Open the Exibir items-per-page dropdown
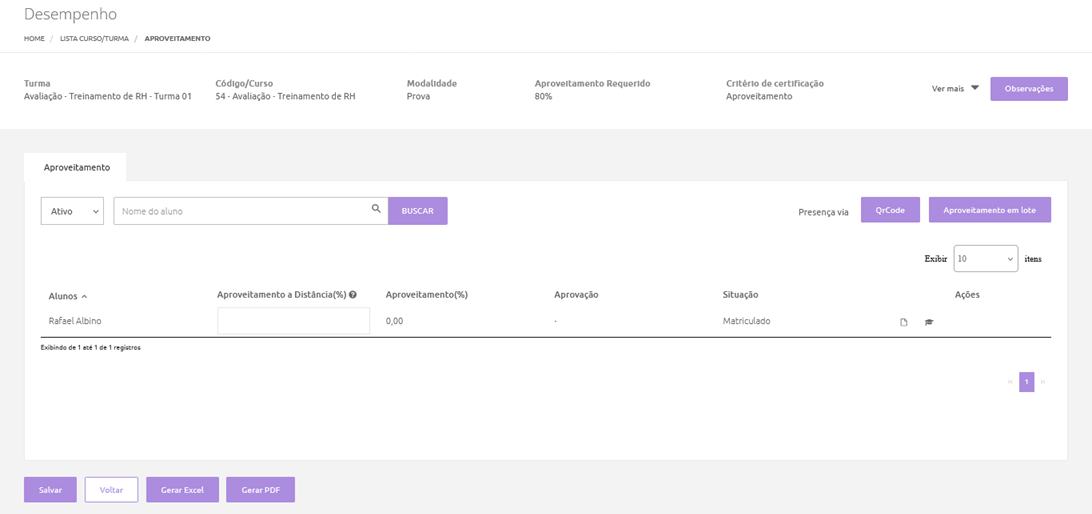1092x514 pixels. [985, 259]
